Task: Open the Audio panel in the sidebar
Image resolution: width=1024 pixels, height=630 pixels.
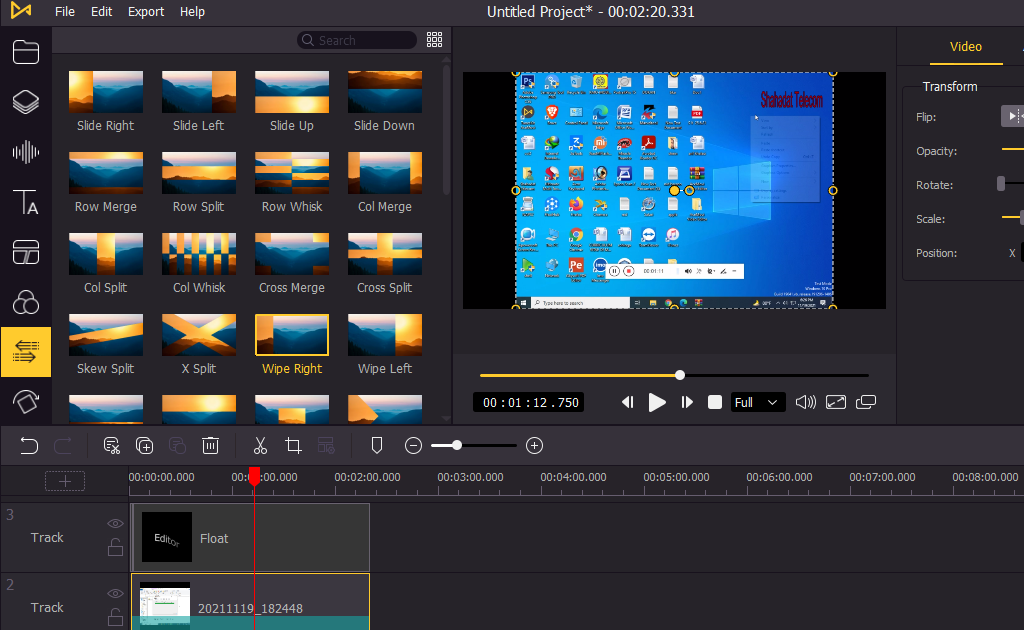Action: [x=26, y=152]
